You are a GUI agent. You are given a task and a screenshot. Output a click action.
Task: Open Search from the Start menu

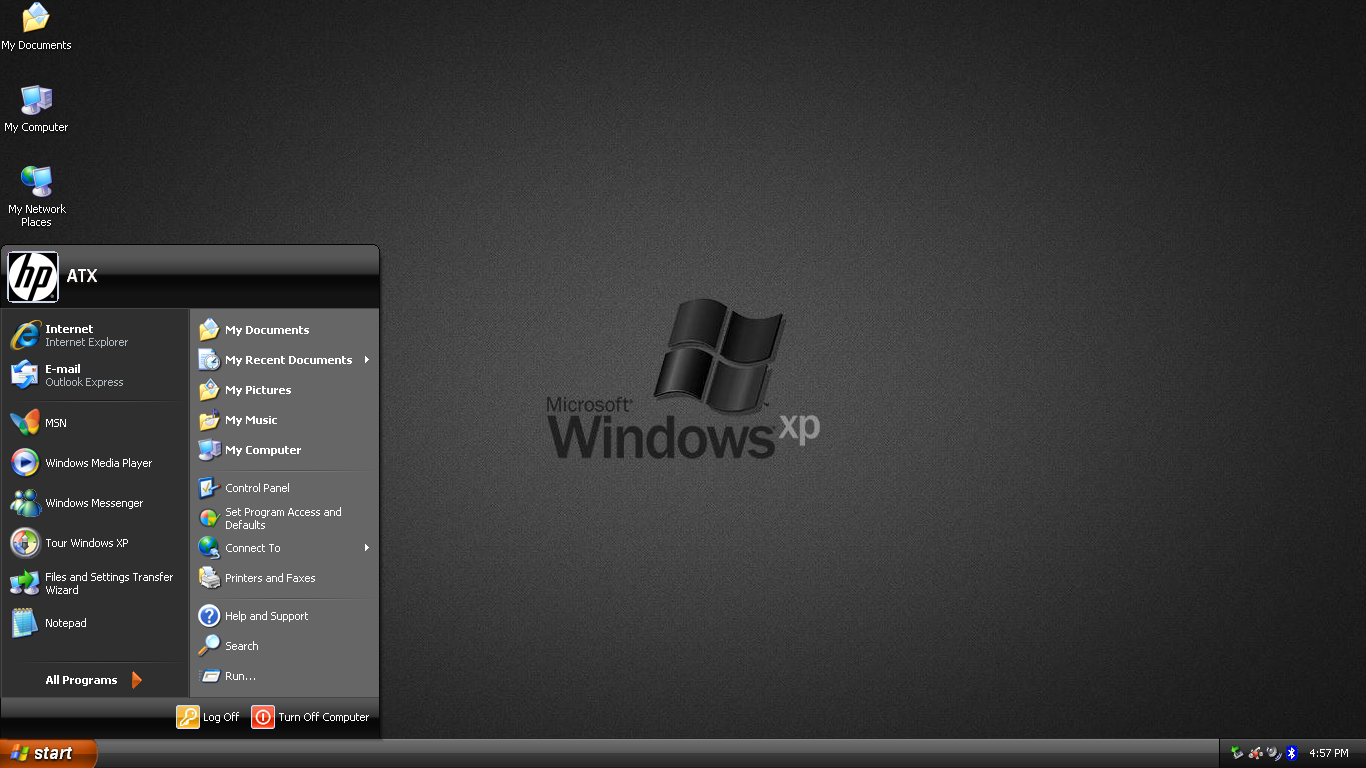coord(284,646)
